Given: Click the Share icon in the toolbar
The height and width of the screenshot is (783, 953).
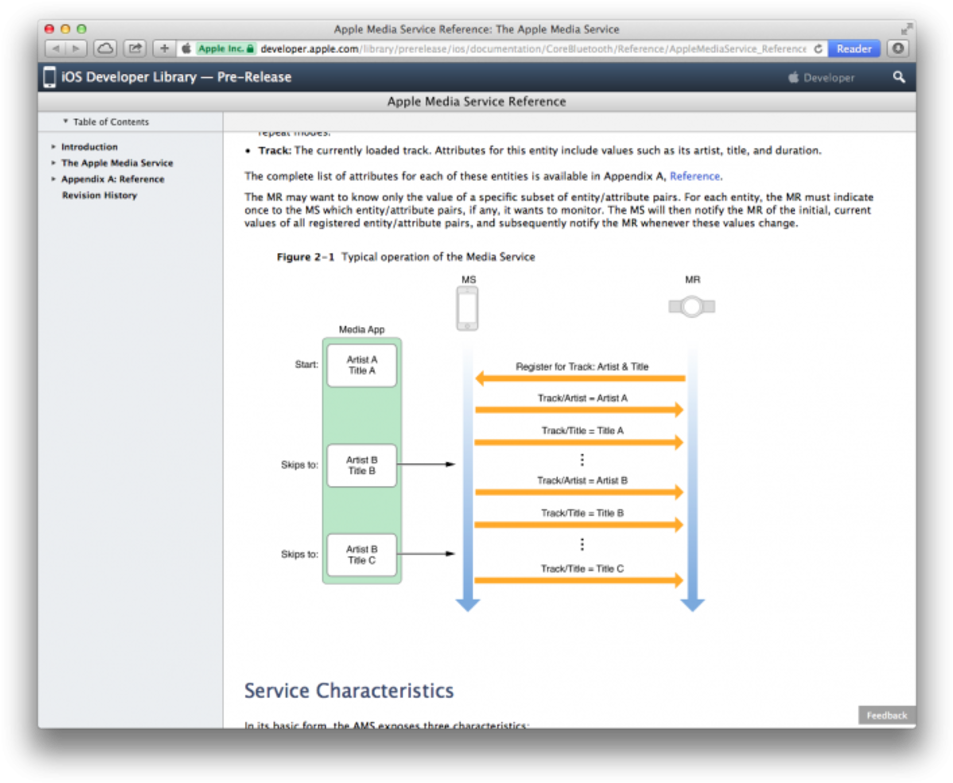Looking at the screenshot, I should [134, 47].
